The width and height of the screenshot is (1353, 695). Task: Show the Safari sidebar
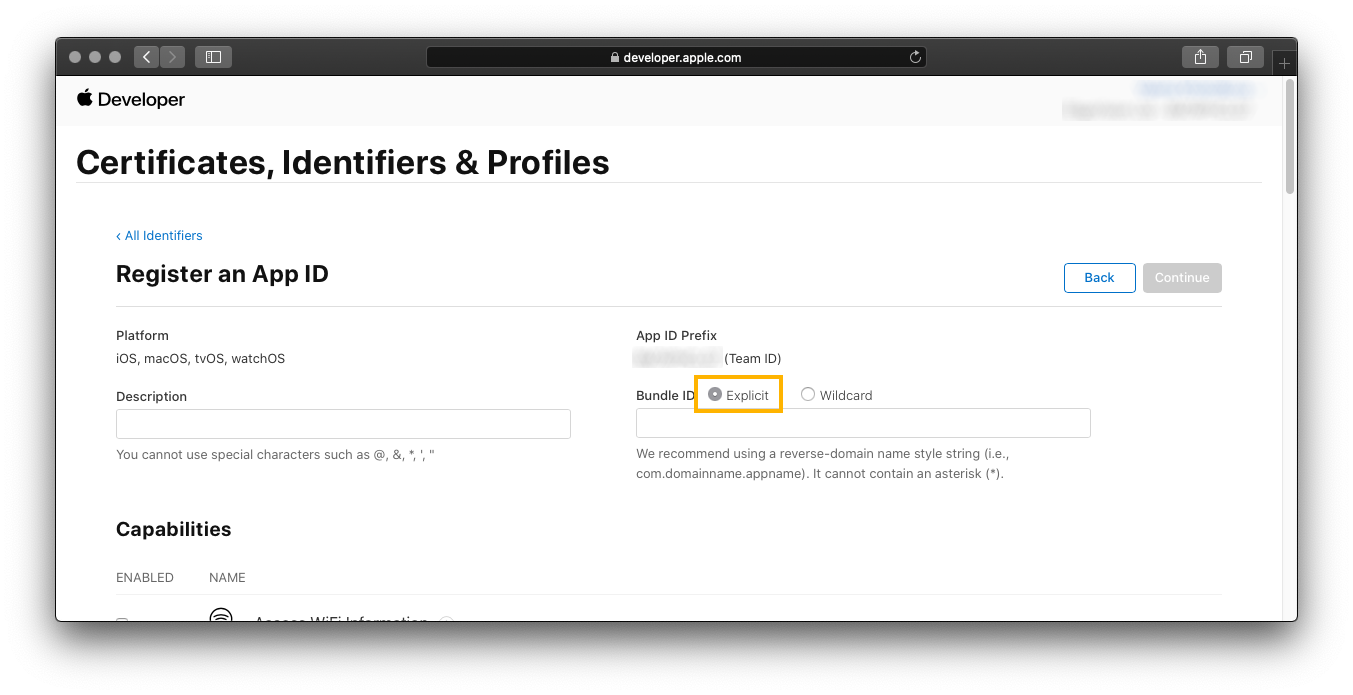tap(213, 57)
